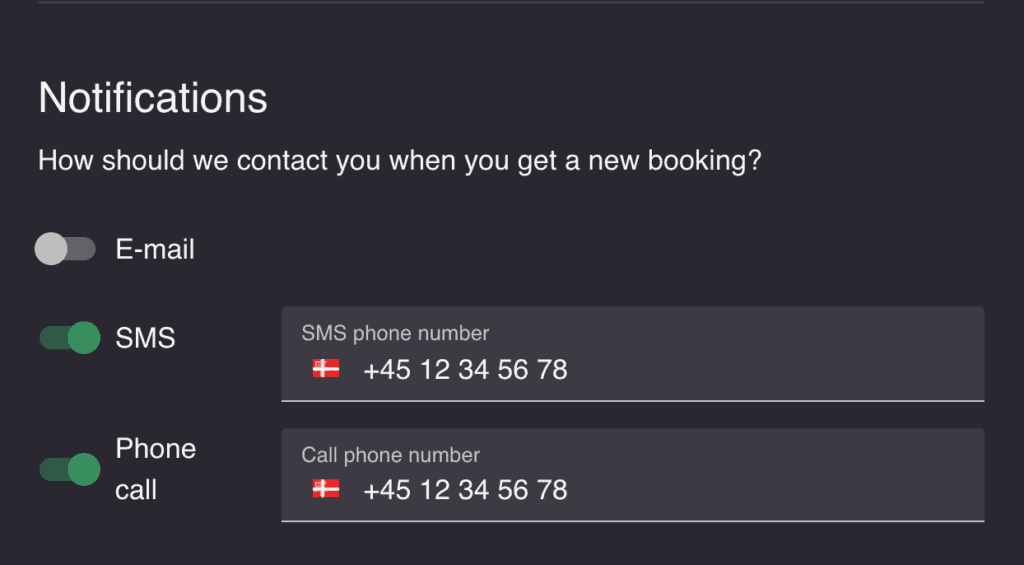Click the 'How should we contact you' description
Image resolution: width=1024 pixels, height=565 pixels.
(400, 161)
